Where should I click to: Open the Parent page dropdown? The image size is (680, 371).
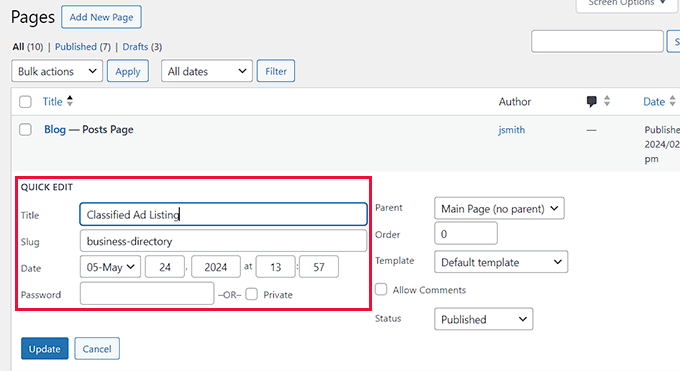click(x=499, y=209)
